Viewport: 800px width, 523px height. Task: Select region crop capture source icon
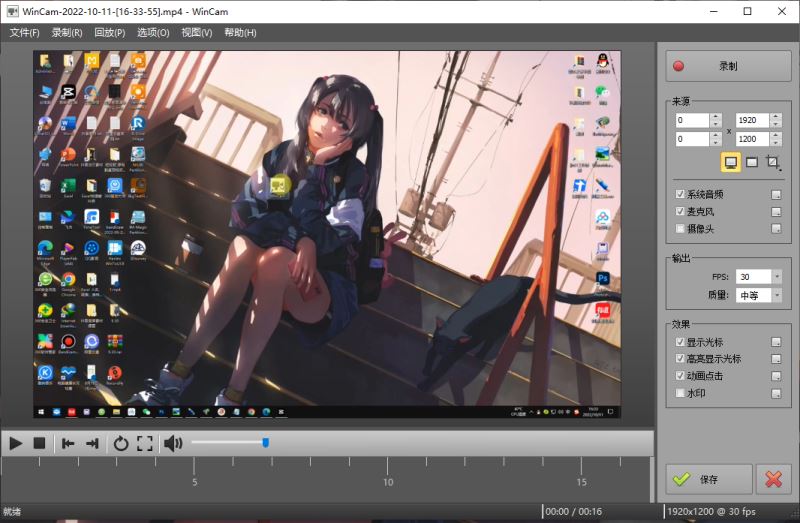pyautogui.click(x=772, y=162)
